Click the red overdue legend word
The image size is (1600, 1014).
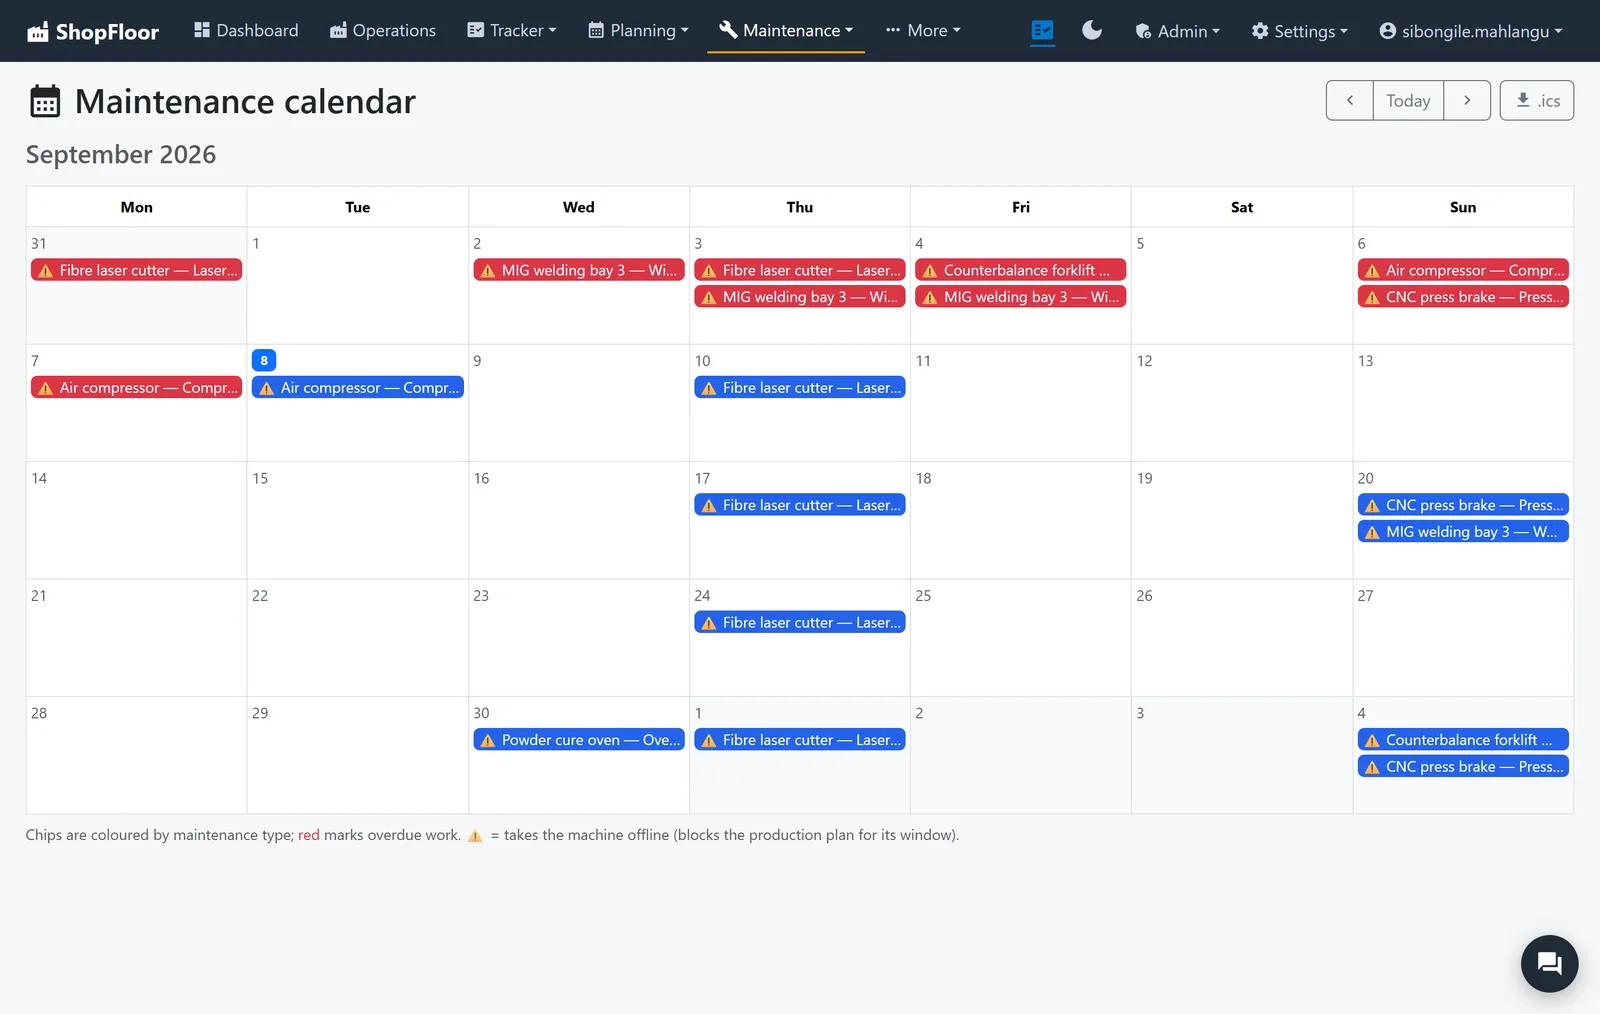309,835
